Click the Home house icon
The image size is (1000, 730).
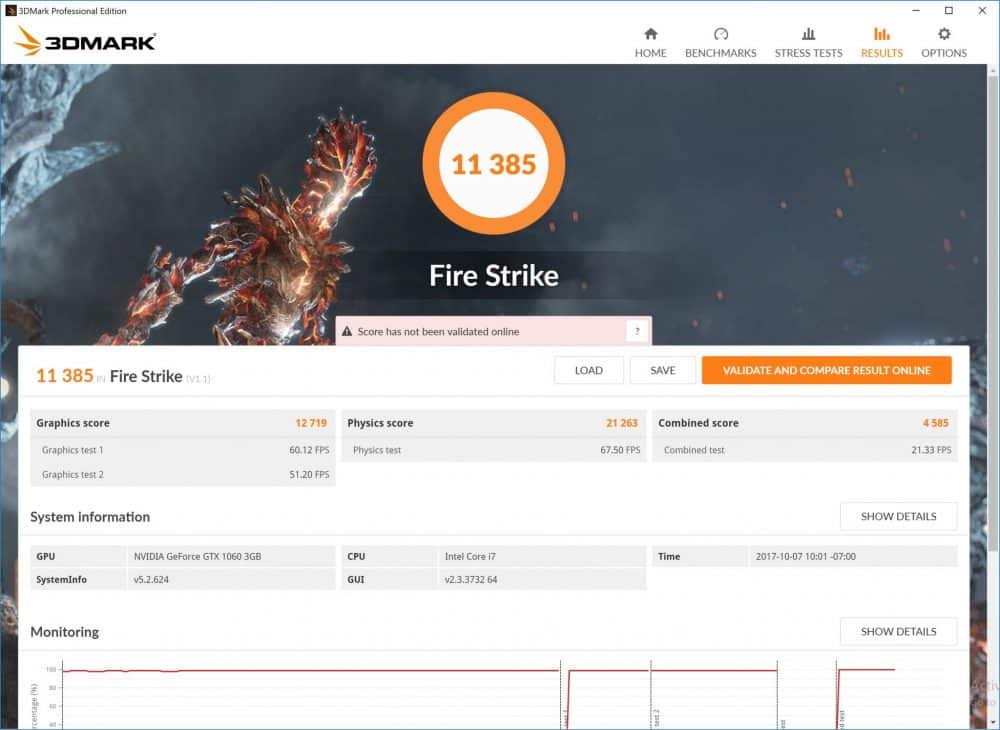651,34
